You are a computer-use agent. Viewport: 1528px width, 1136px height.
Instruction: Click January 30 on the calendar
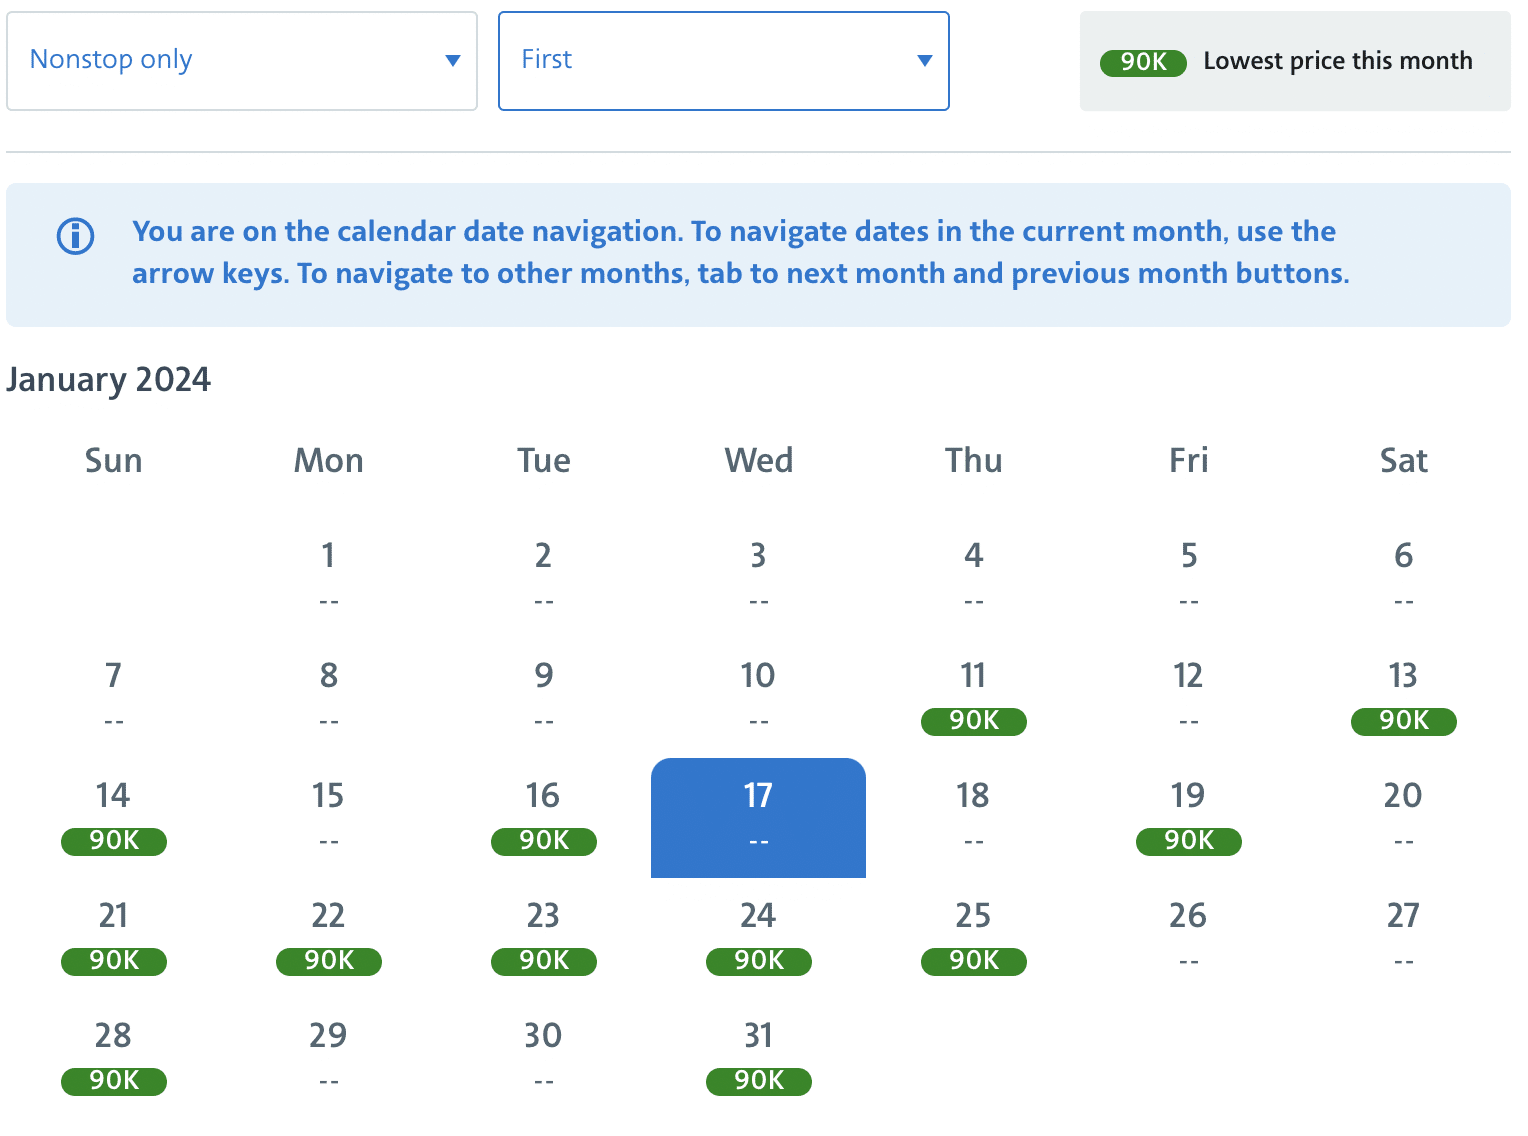[x=543, y=1056]
